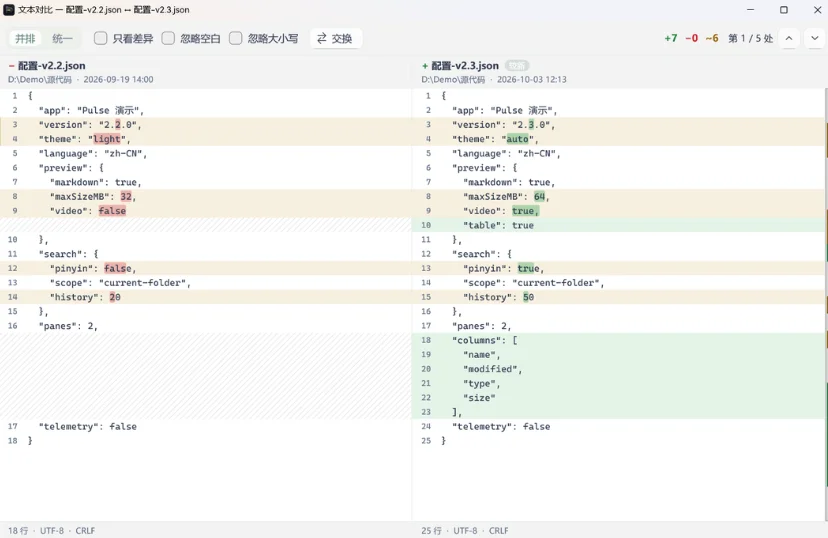Switch to 统一 unified view
The image size is (828, 538).
(62, 39)
